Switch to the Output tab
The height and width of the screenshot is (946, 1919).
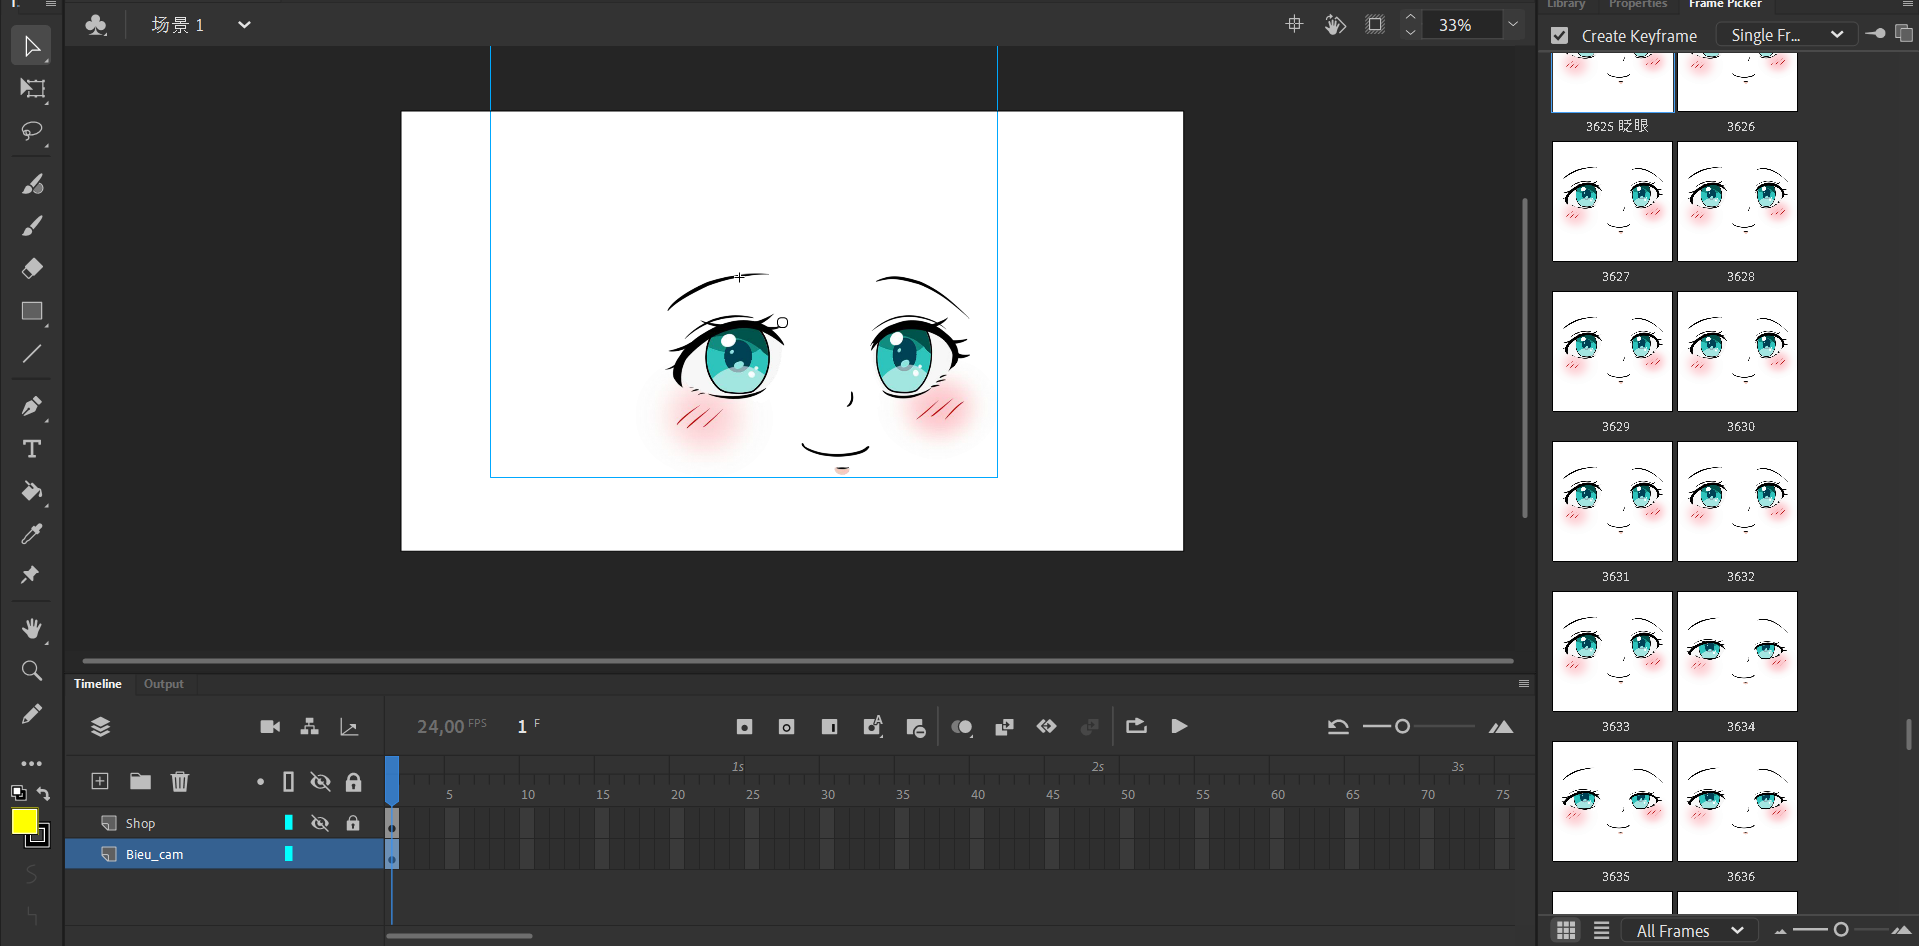click(x=163, y=684)
